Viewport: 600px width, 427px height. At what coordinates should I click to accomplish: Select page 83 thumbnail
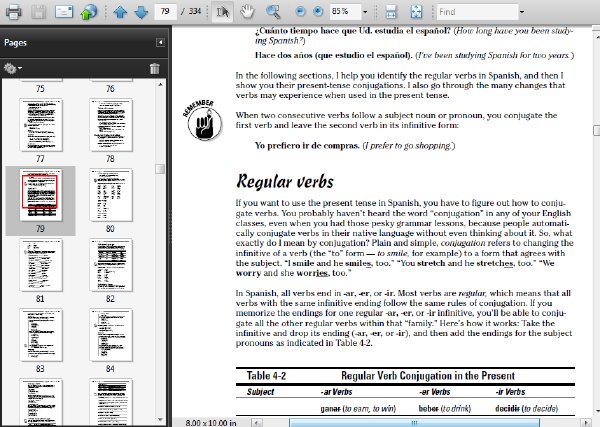pyautogui.click(x=41, y=335)
